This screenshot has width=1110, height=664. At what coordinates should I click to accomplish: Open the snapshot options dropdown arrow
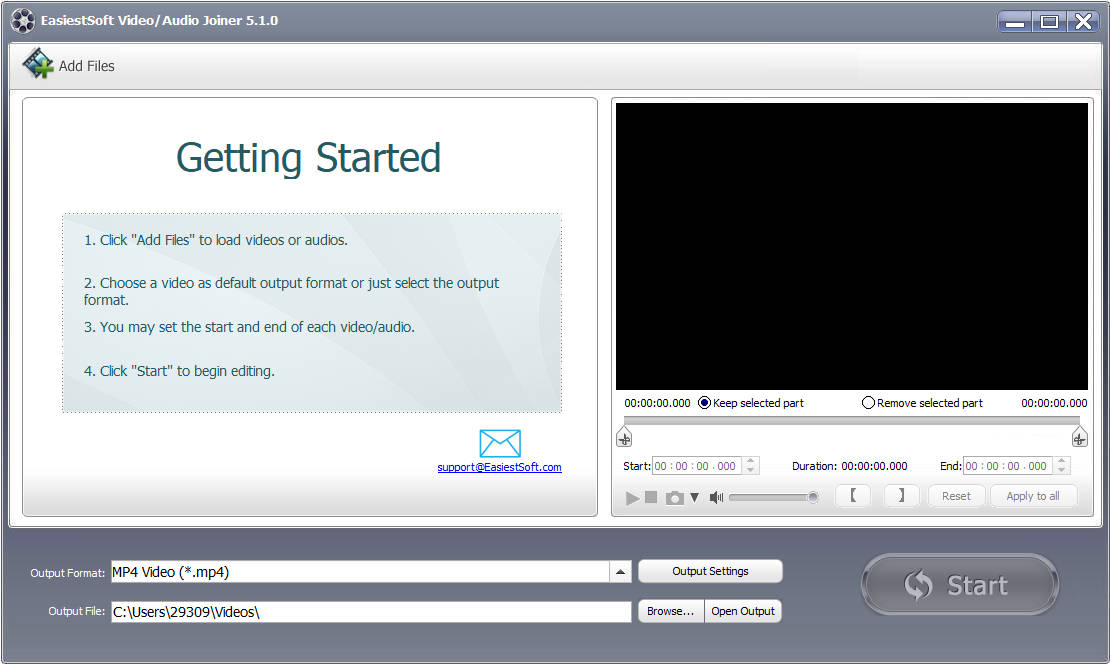click(x=695, y=497)
